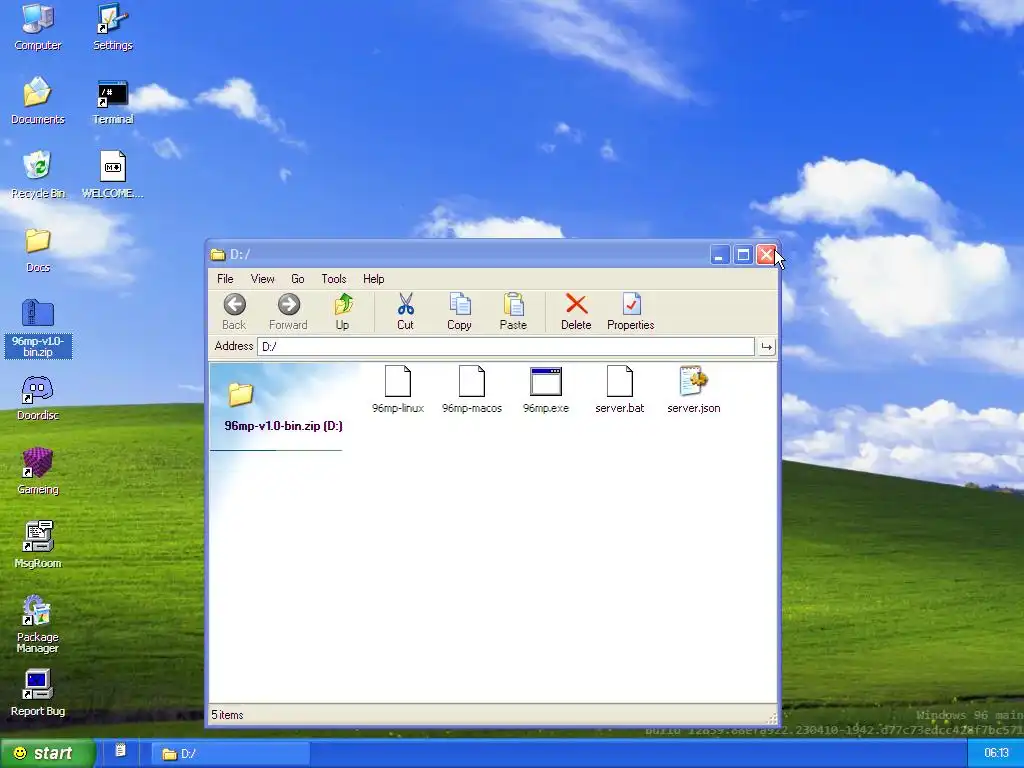Click the address Go arrow button

click(767, 347)
